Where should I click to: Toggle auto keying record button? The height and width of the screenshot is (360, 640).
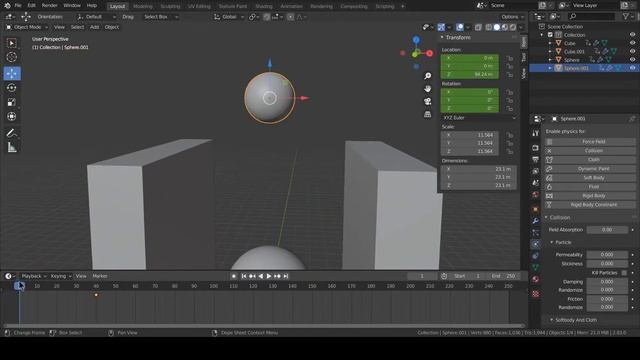tap(233, 276)
